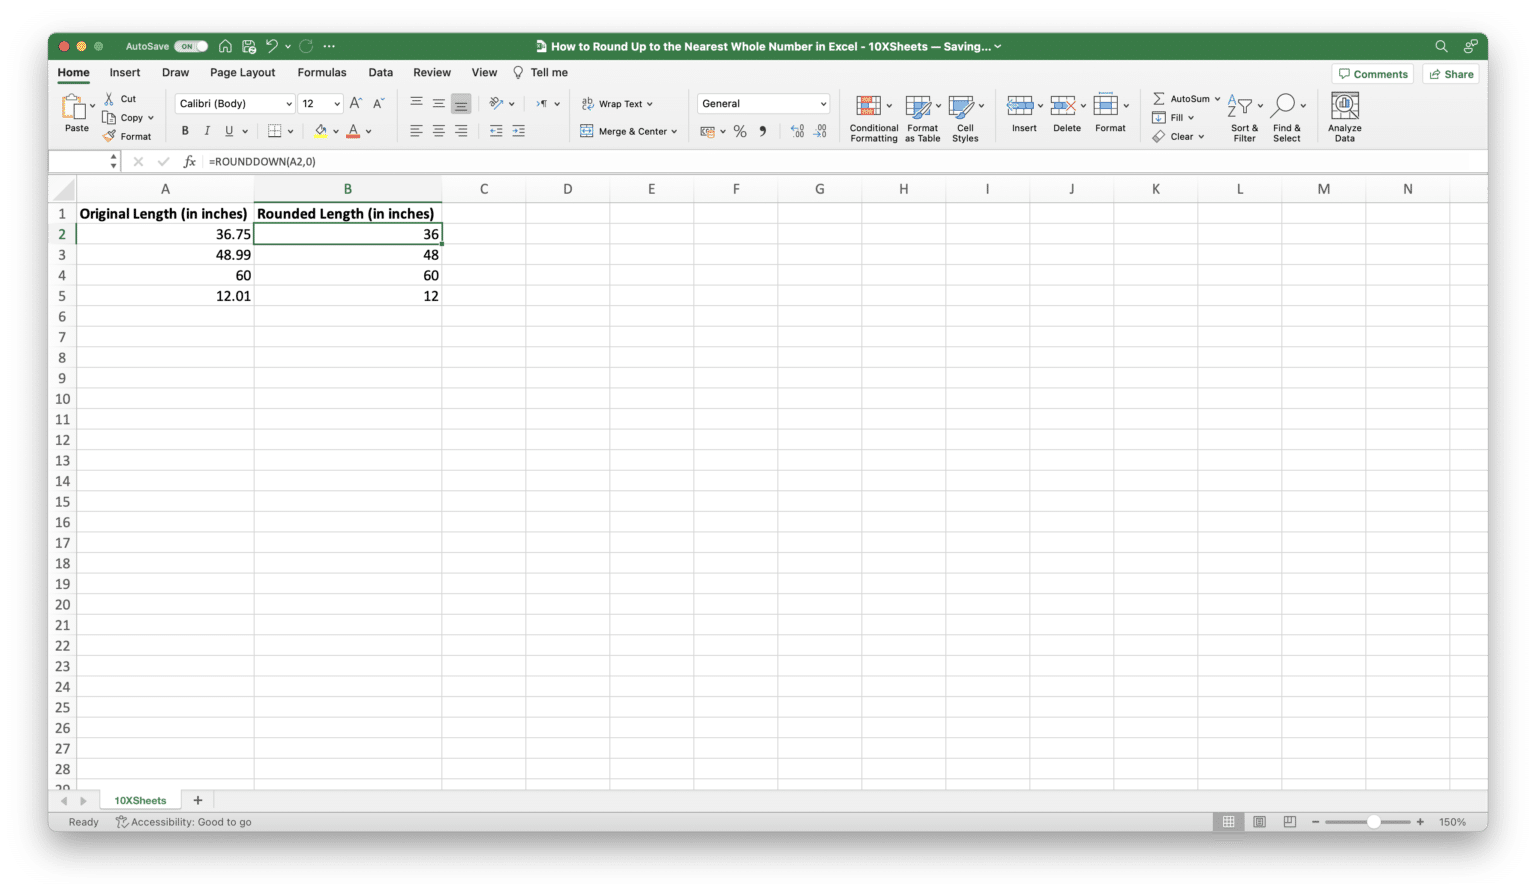Toggle underline formatting
The width and height of the screenshot is (1536, 895).
pos(228,130)
